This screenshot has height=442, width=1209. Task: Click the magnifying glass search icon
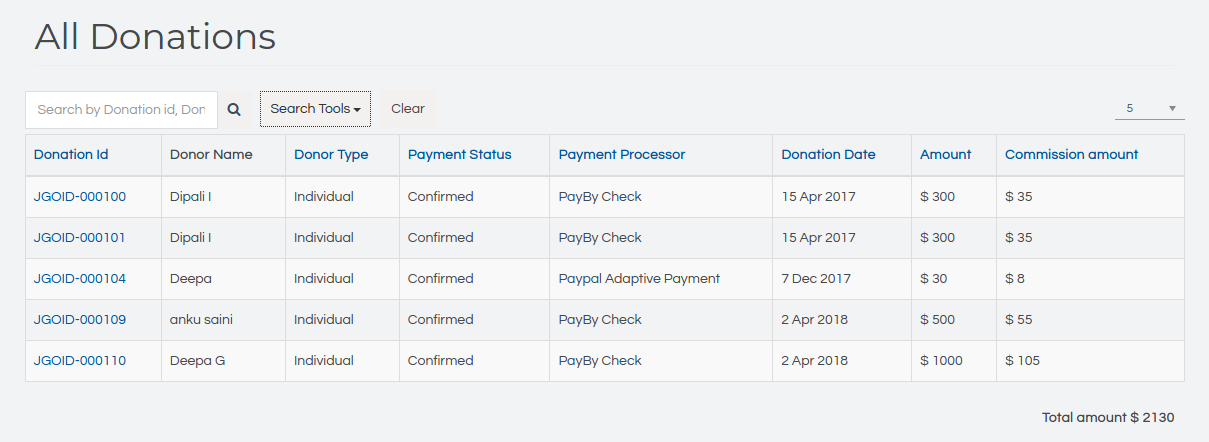pyautogui.click(x=234, y=110)
